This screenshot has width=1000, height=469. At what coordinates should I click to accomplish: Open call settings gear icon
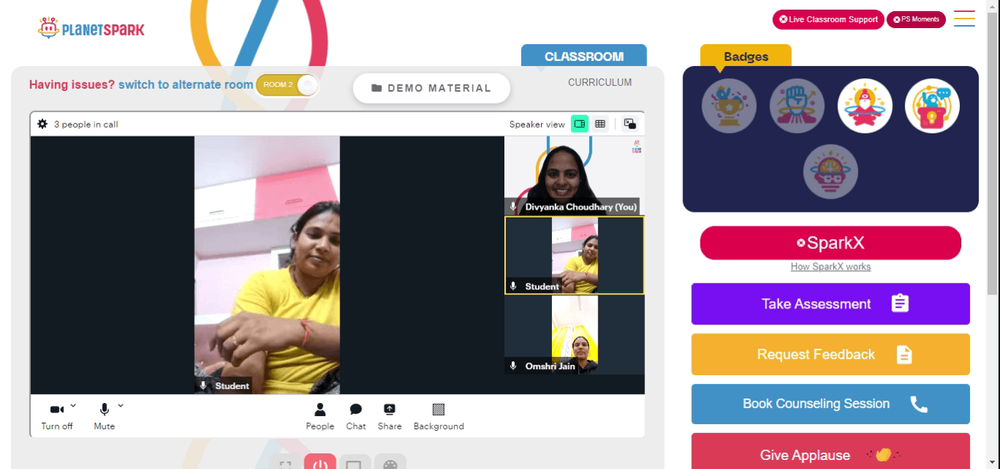[x=42, y=124]
